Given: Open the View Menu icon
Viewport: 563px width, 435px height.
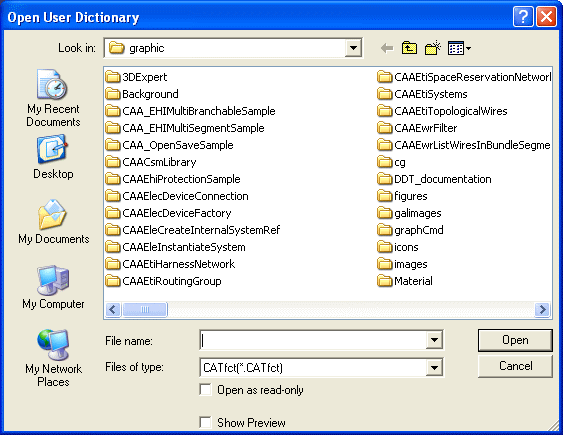Looking at the screenshot, I should pos(459,48).
